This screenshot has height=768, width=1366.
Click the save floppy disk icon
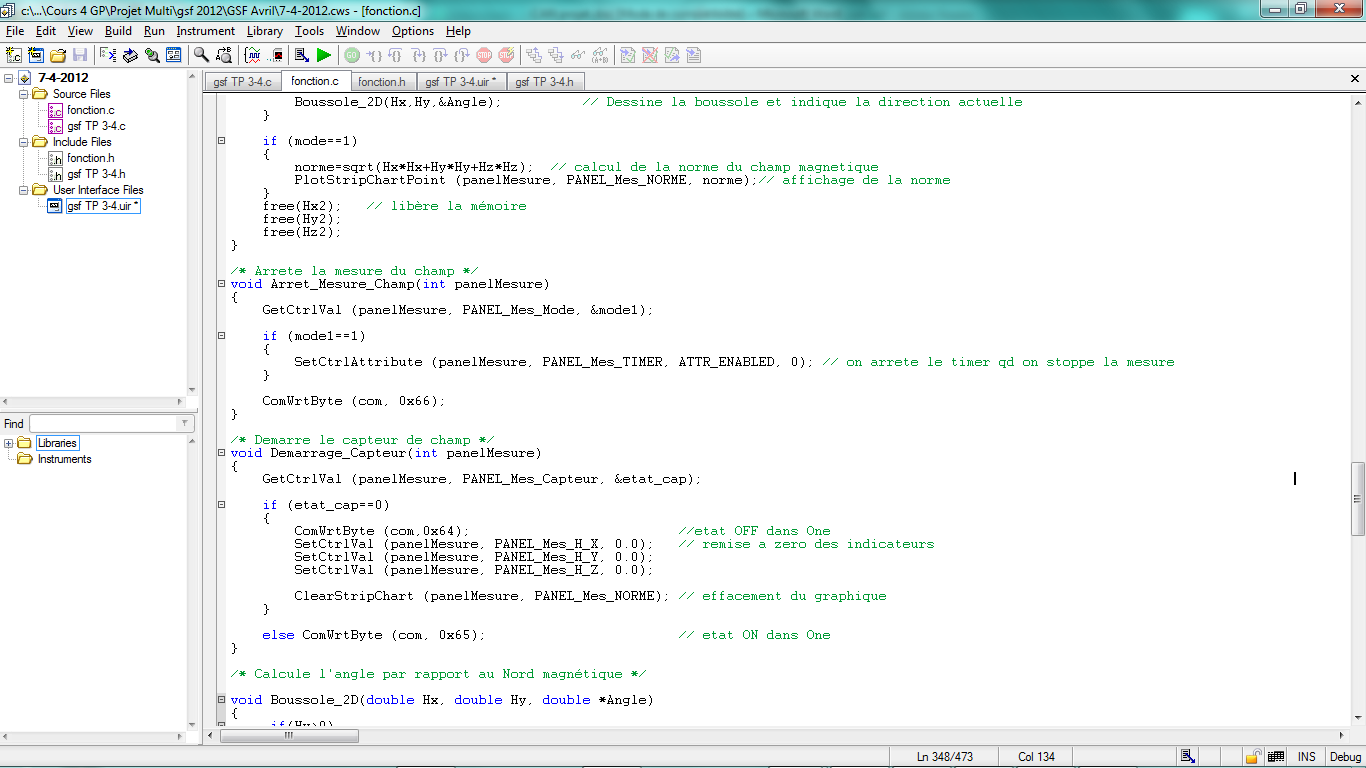click(80, 55)
